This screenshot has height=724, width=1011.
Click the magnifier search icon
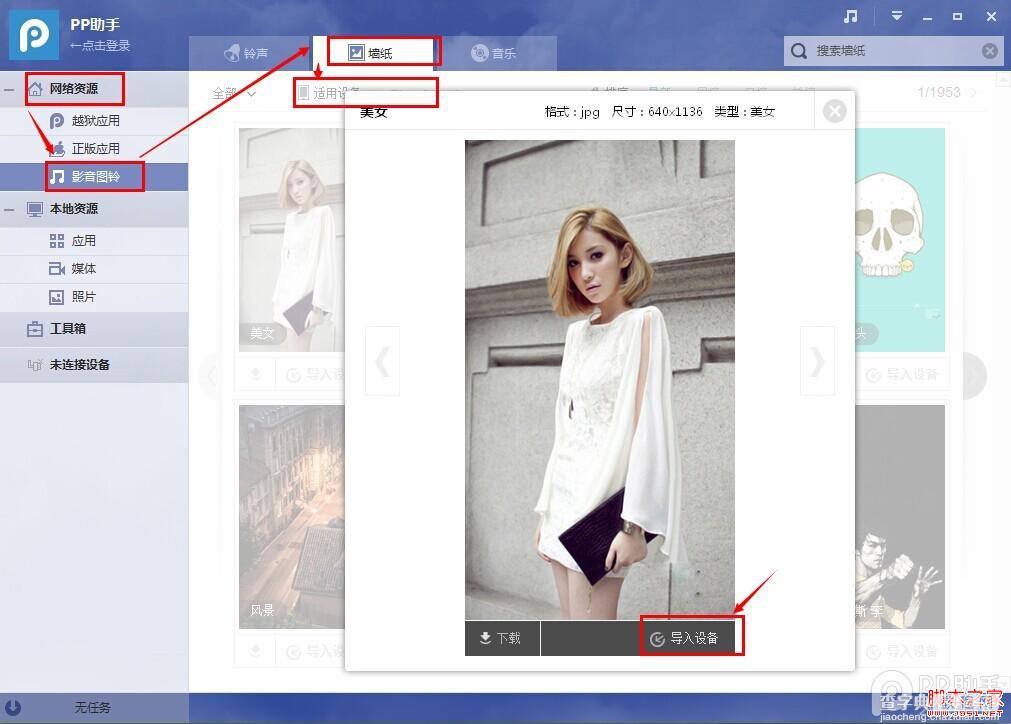click(x=798, y=51)
